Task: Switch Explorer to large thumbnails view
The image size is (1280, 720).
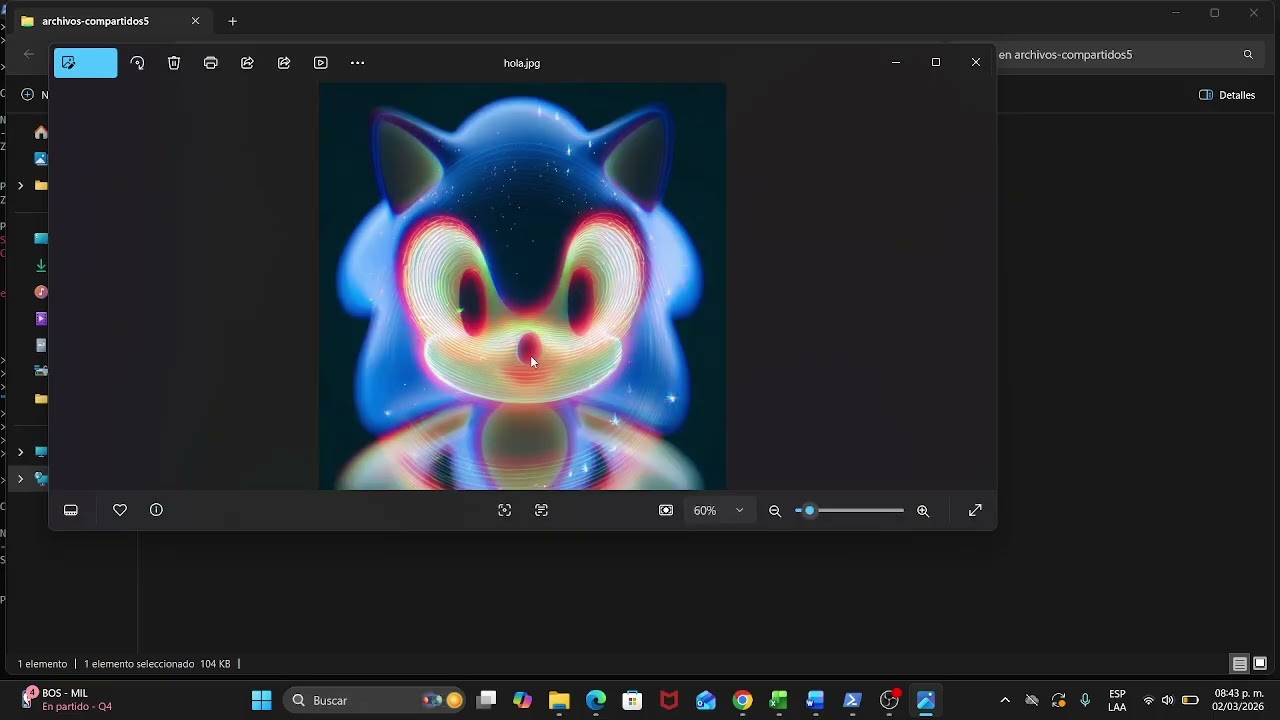Action: click(1260, 664)
